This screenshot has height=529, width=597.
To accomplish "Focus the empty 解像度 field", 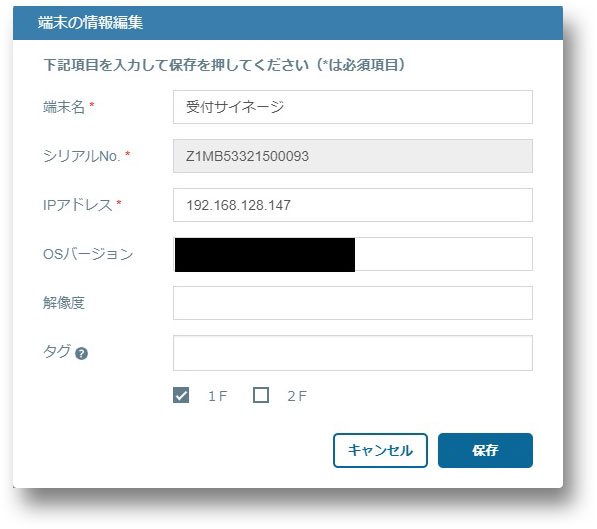I will tap(353, 303).
